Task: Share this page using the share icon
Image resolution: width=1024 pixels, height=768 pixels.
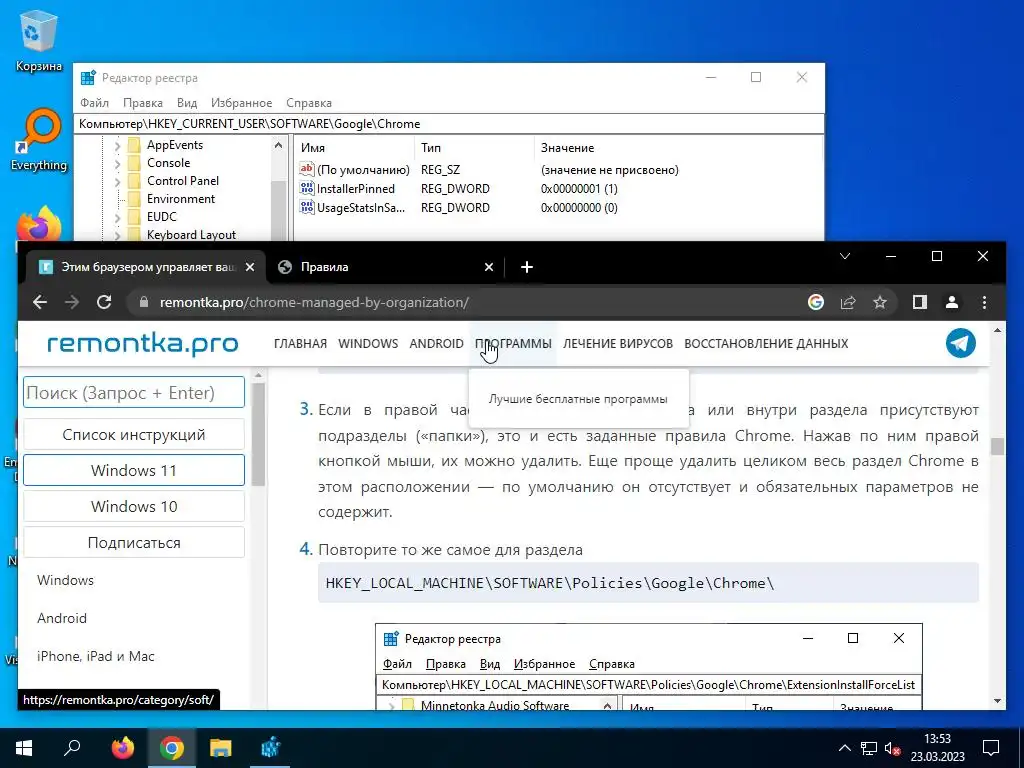Action: coord(848,302)
